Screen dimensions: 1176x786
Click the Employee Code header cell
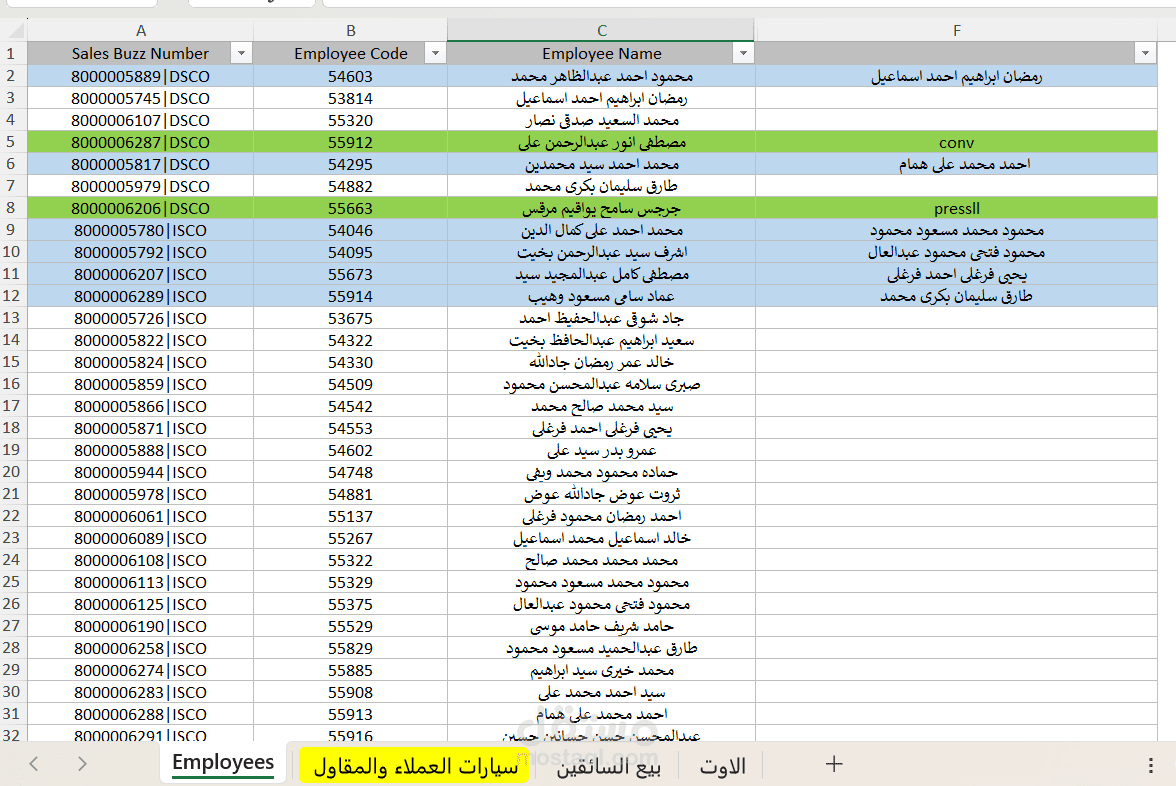350,53
